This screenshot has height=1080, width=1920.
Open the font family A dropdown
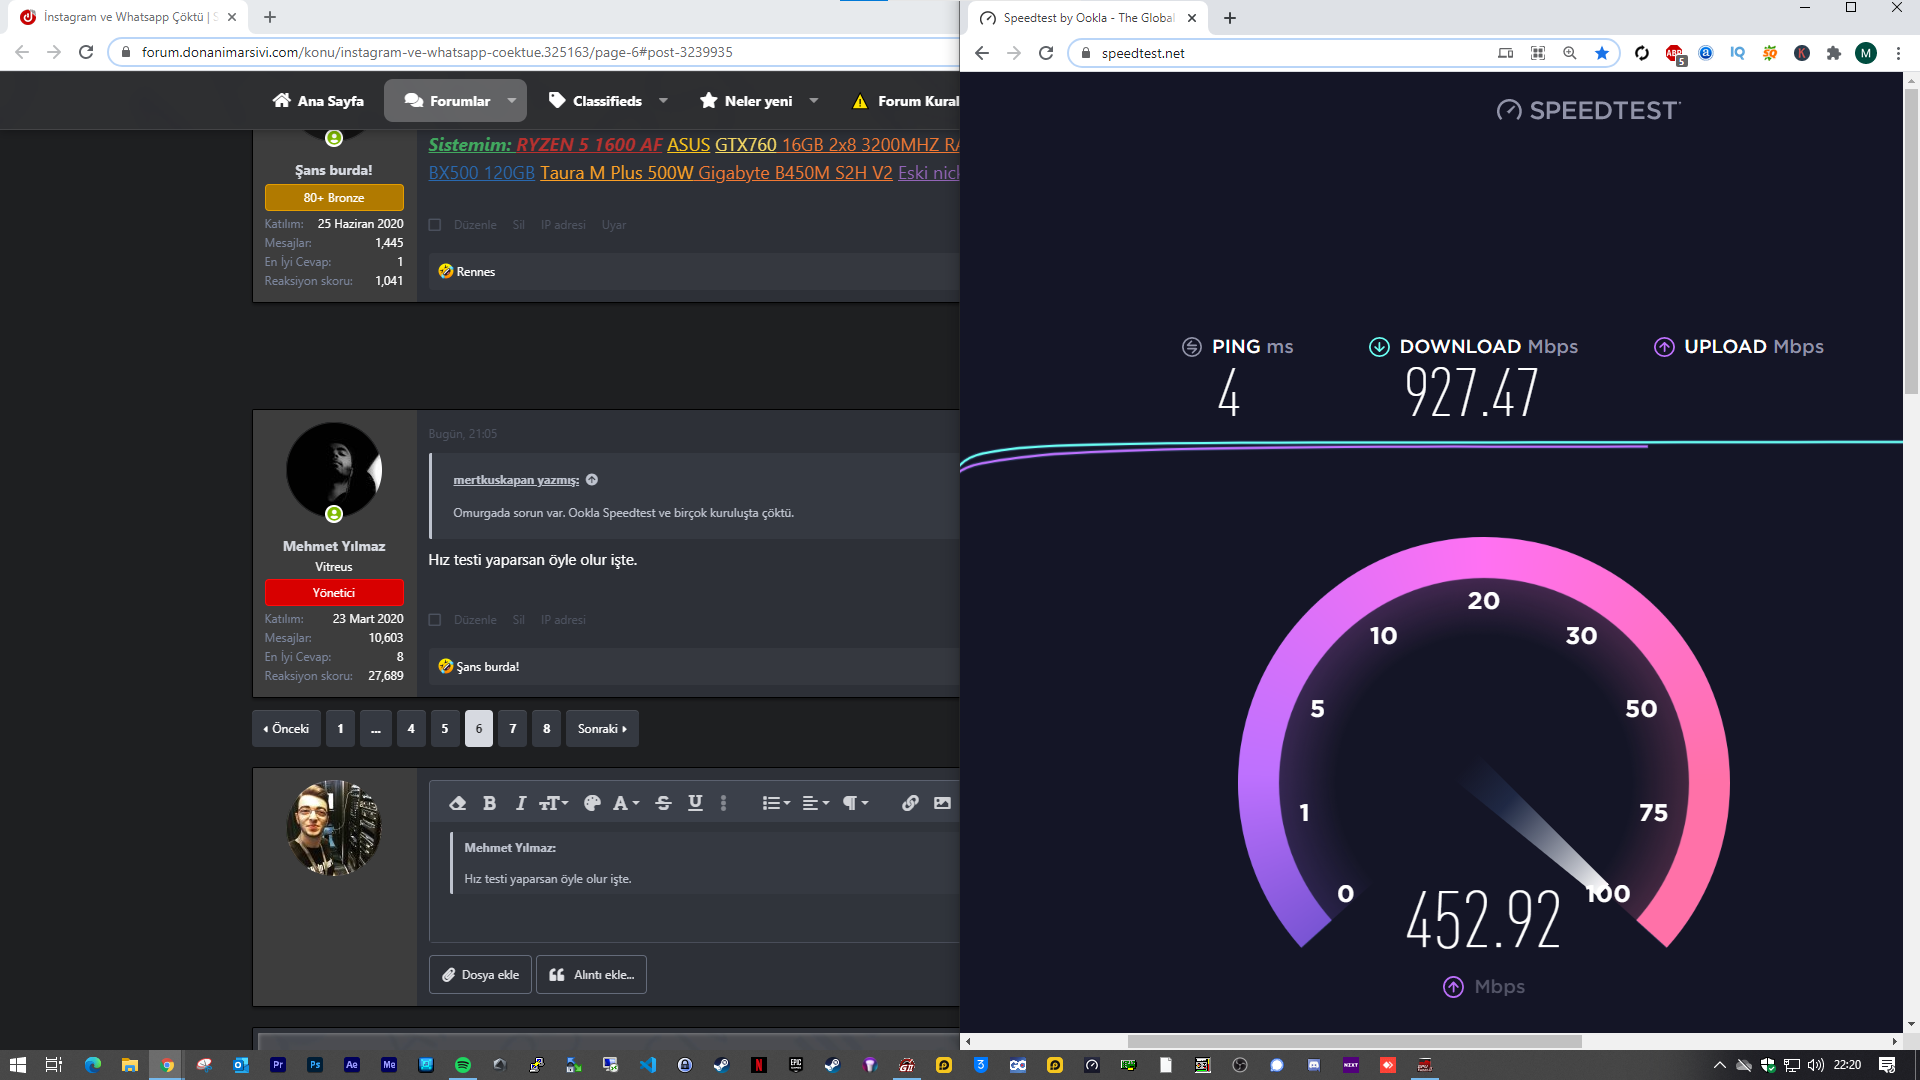(626, 803)
